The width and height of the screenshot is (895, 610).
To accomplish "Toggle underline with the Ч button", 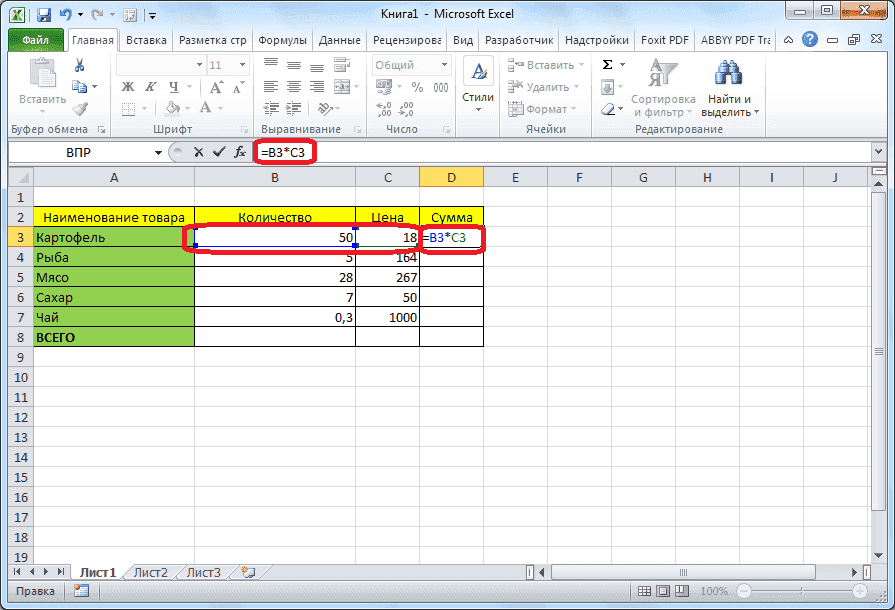I will point(172,86).
